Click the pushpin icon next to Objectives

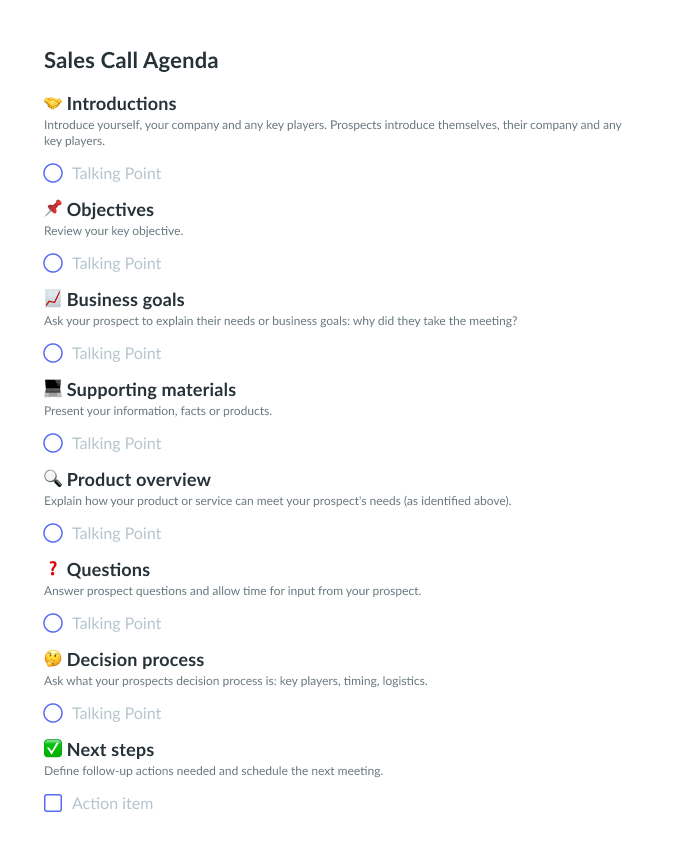pos(53,208)
